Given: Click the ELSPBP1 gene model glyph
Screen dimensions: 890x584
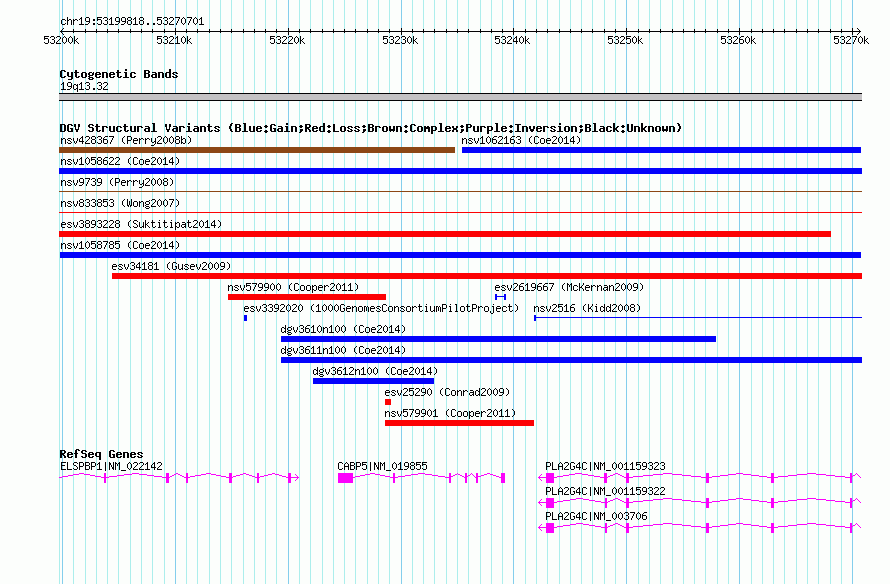Looking at the screenshot, I should (179, 478).
